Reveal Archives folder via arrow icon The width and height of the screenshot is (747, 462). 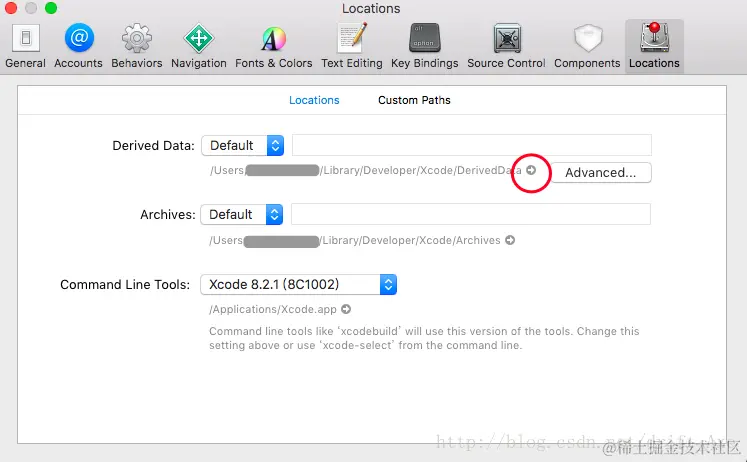click(510, 240)
